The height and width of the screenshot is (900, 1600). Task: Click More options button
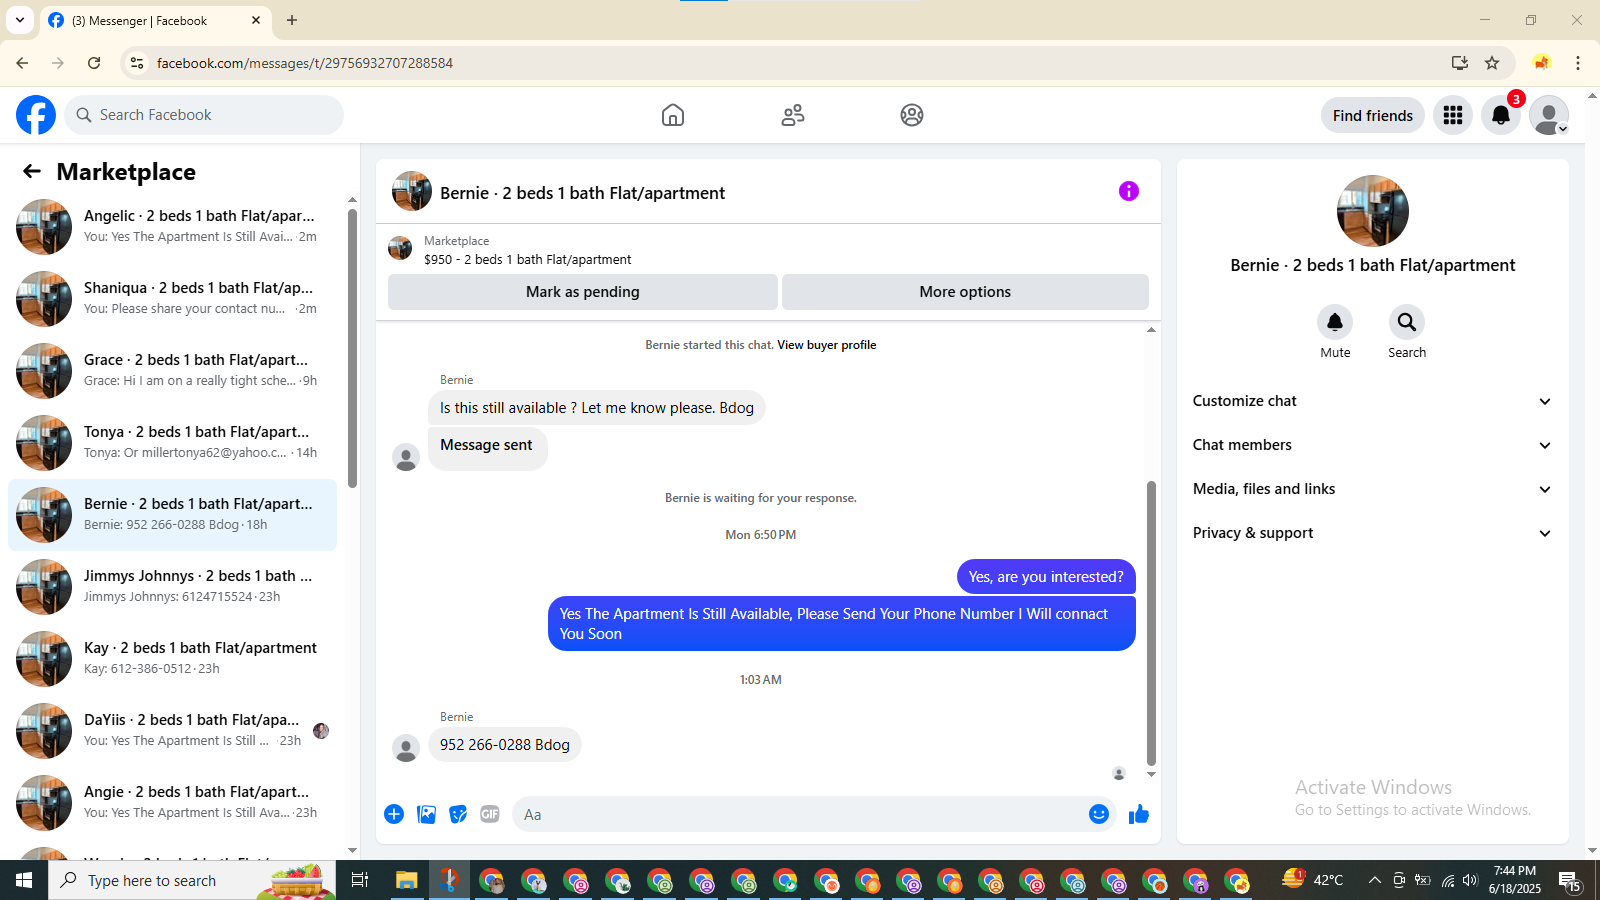965,292
